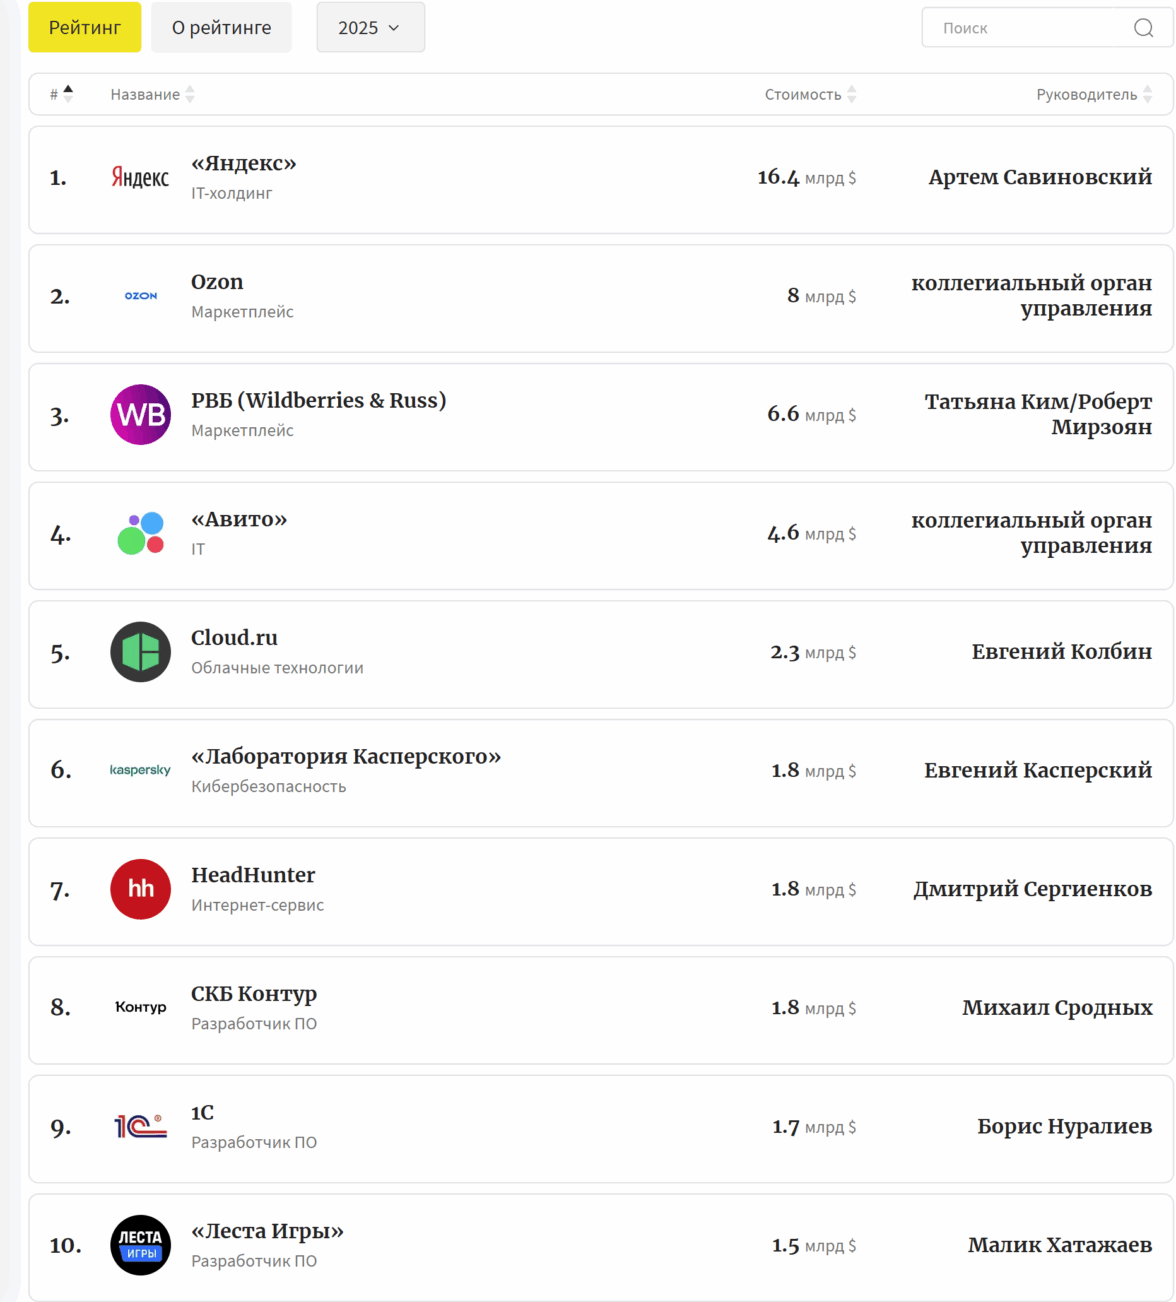The height and width of the screenshot is (1302, 1176).
Task: Open the 2025 year dropdown
Action: [370, 28]
